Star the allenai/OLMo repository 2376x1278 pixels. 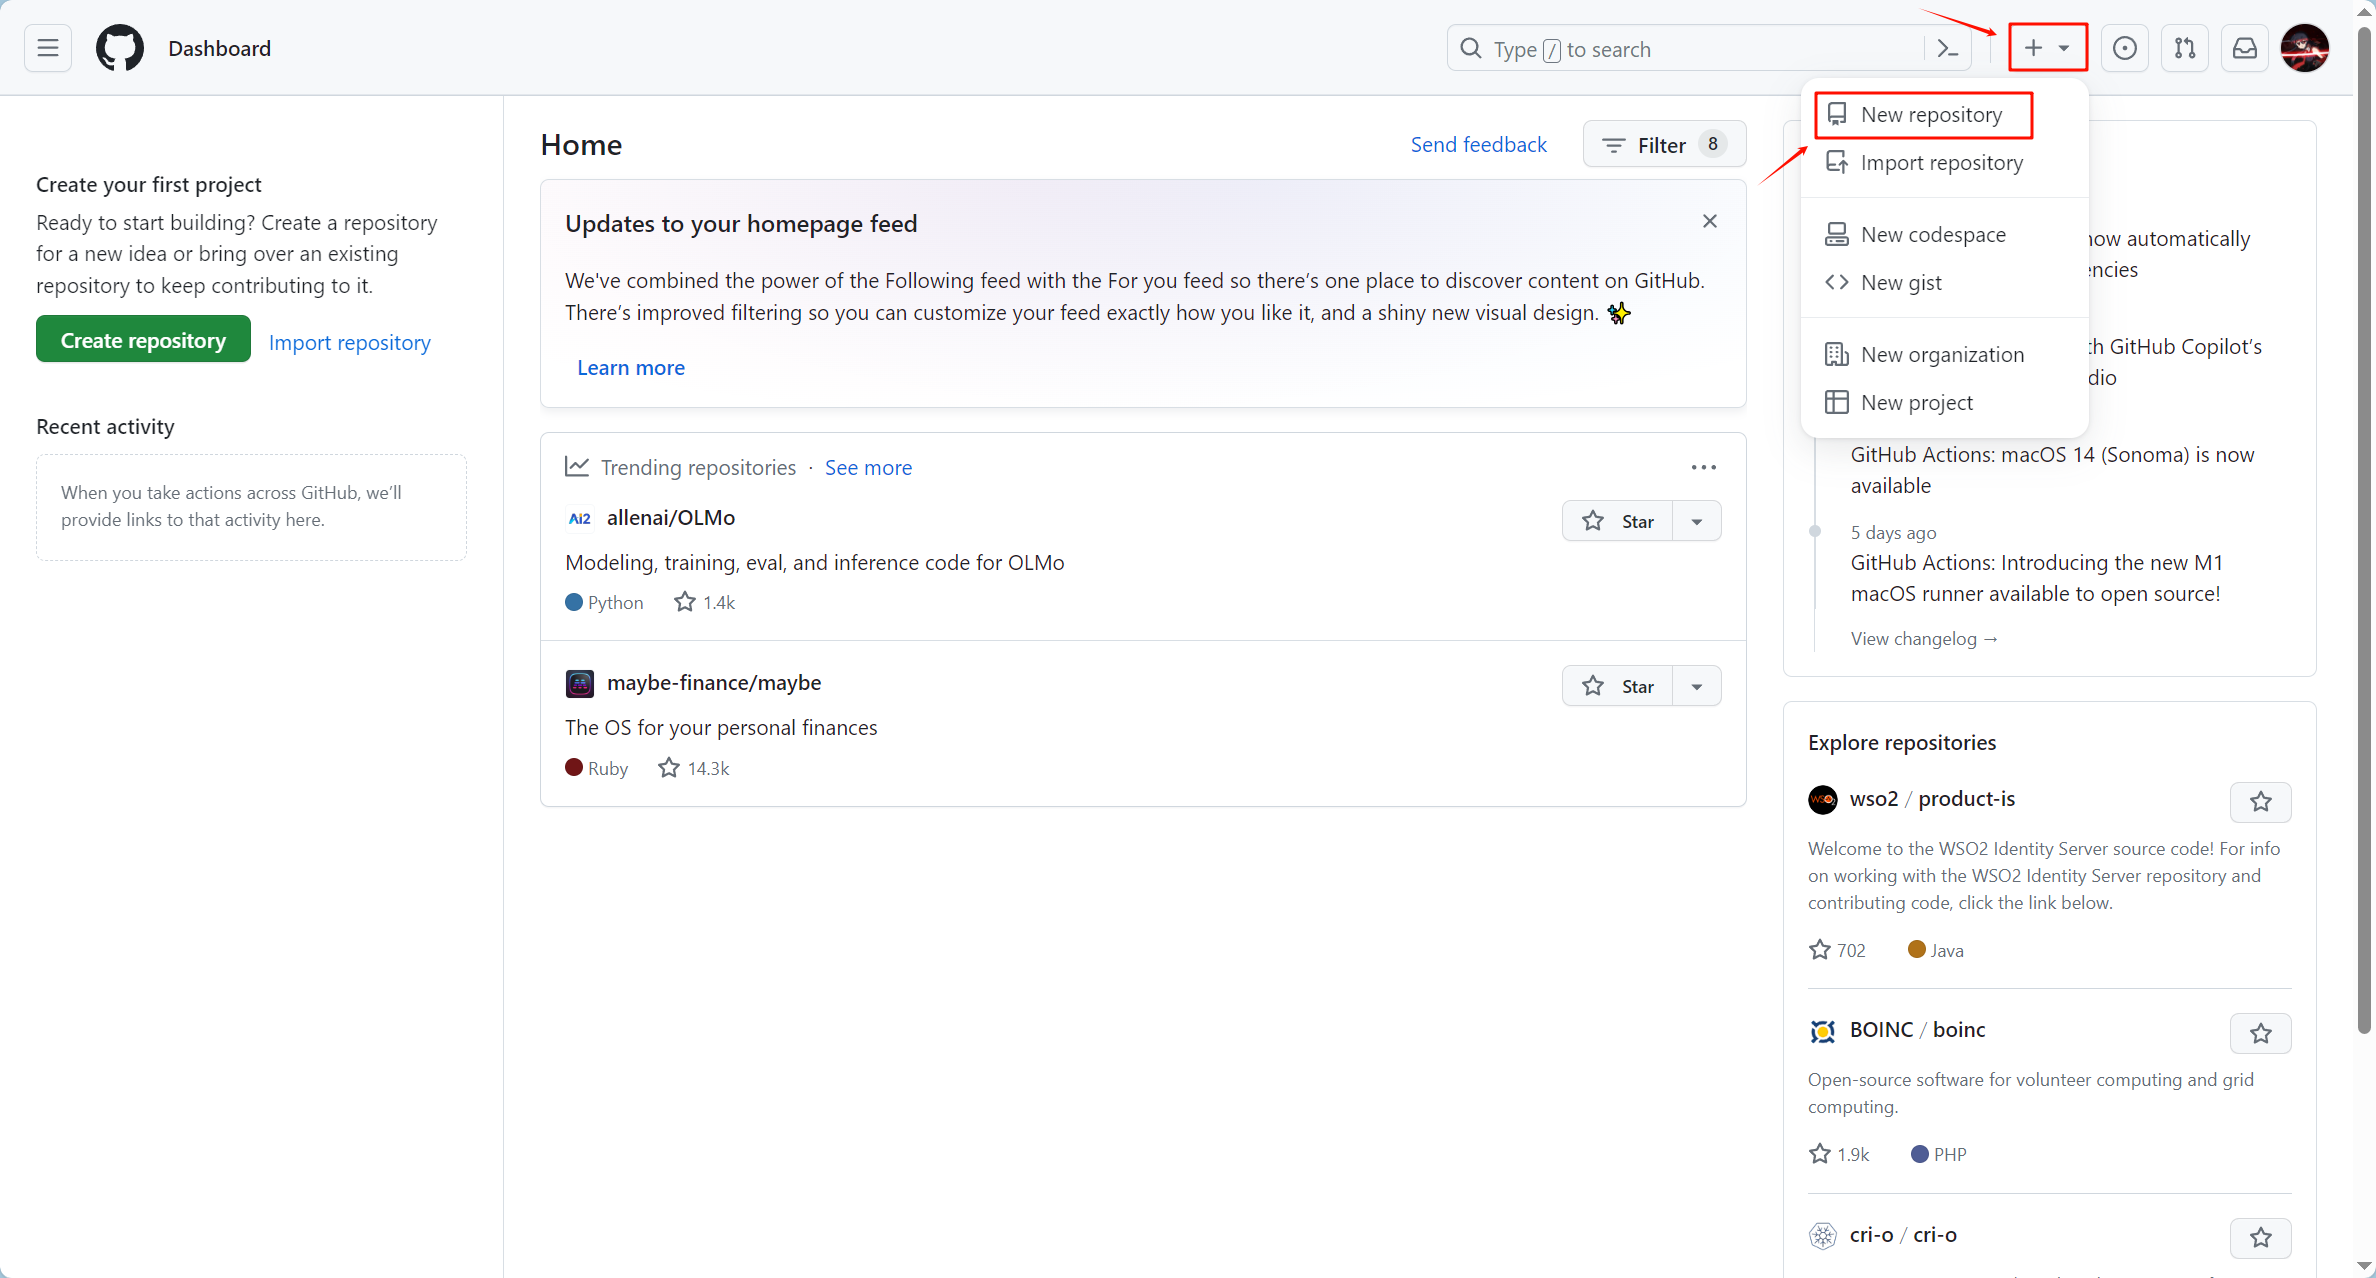coord(1617,521)
